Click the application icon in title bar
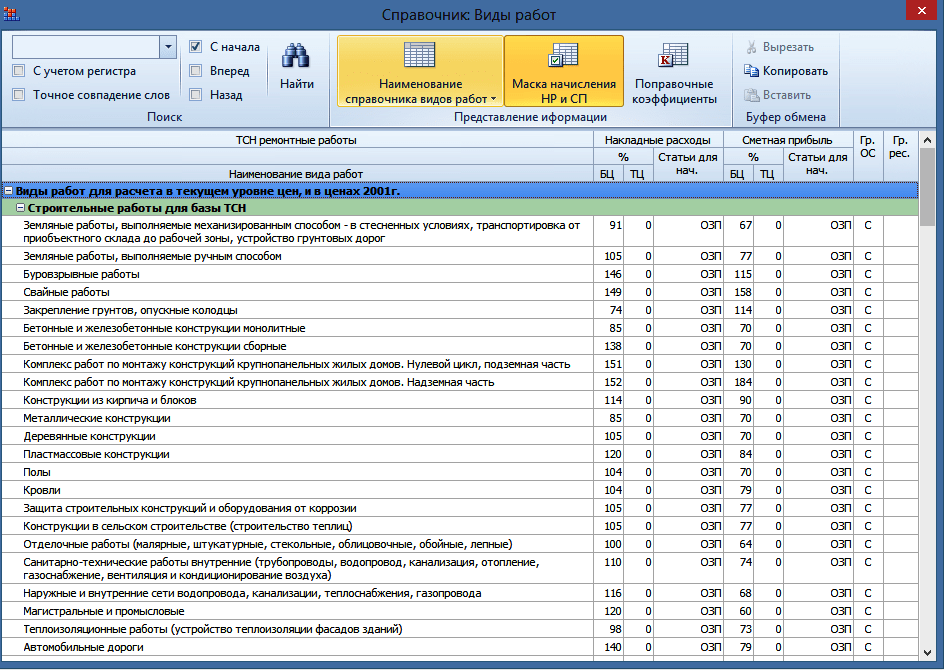944x670 pixels. tap(11, 13)
